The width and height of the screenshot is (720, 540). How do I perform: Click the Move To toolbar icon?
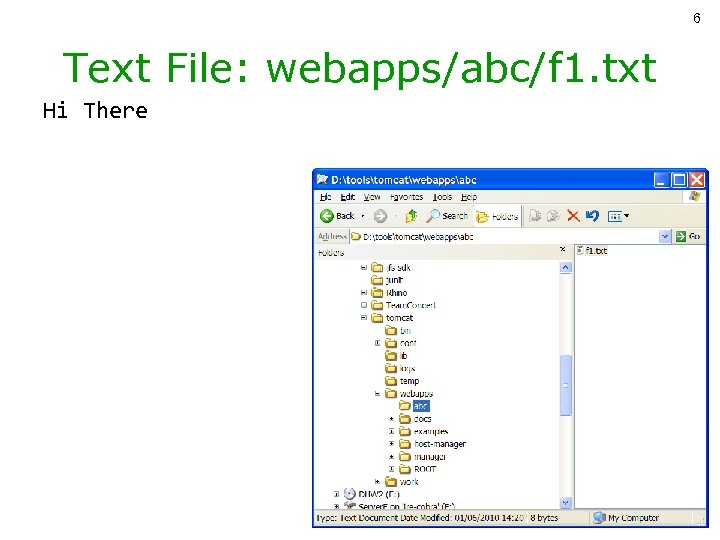click(x=535, y=216)
